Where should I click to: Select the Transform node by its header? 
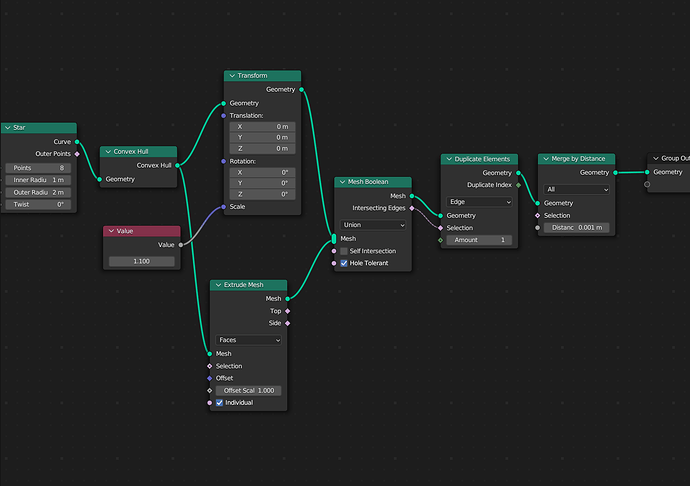pos(263,76)
